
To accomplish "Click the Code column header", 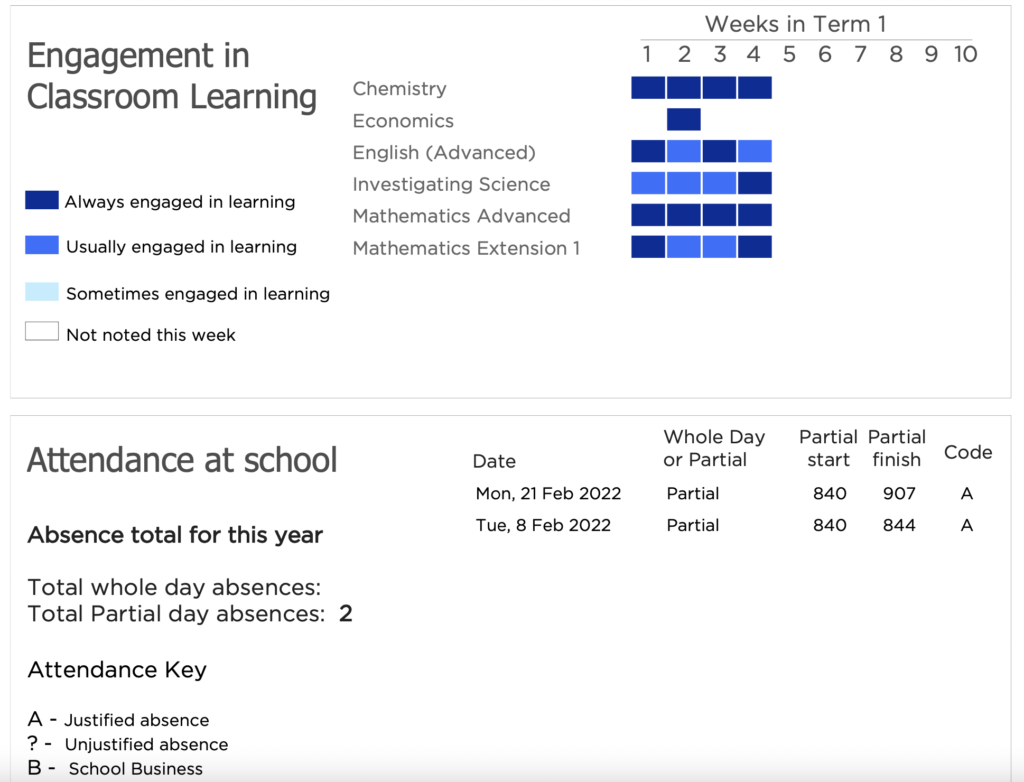I will click(968, 452).
